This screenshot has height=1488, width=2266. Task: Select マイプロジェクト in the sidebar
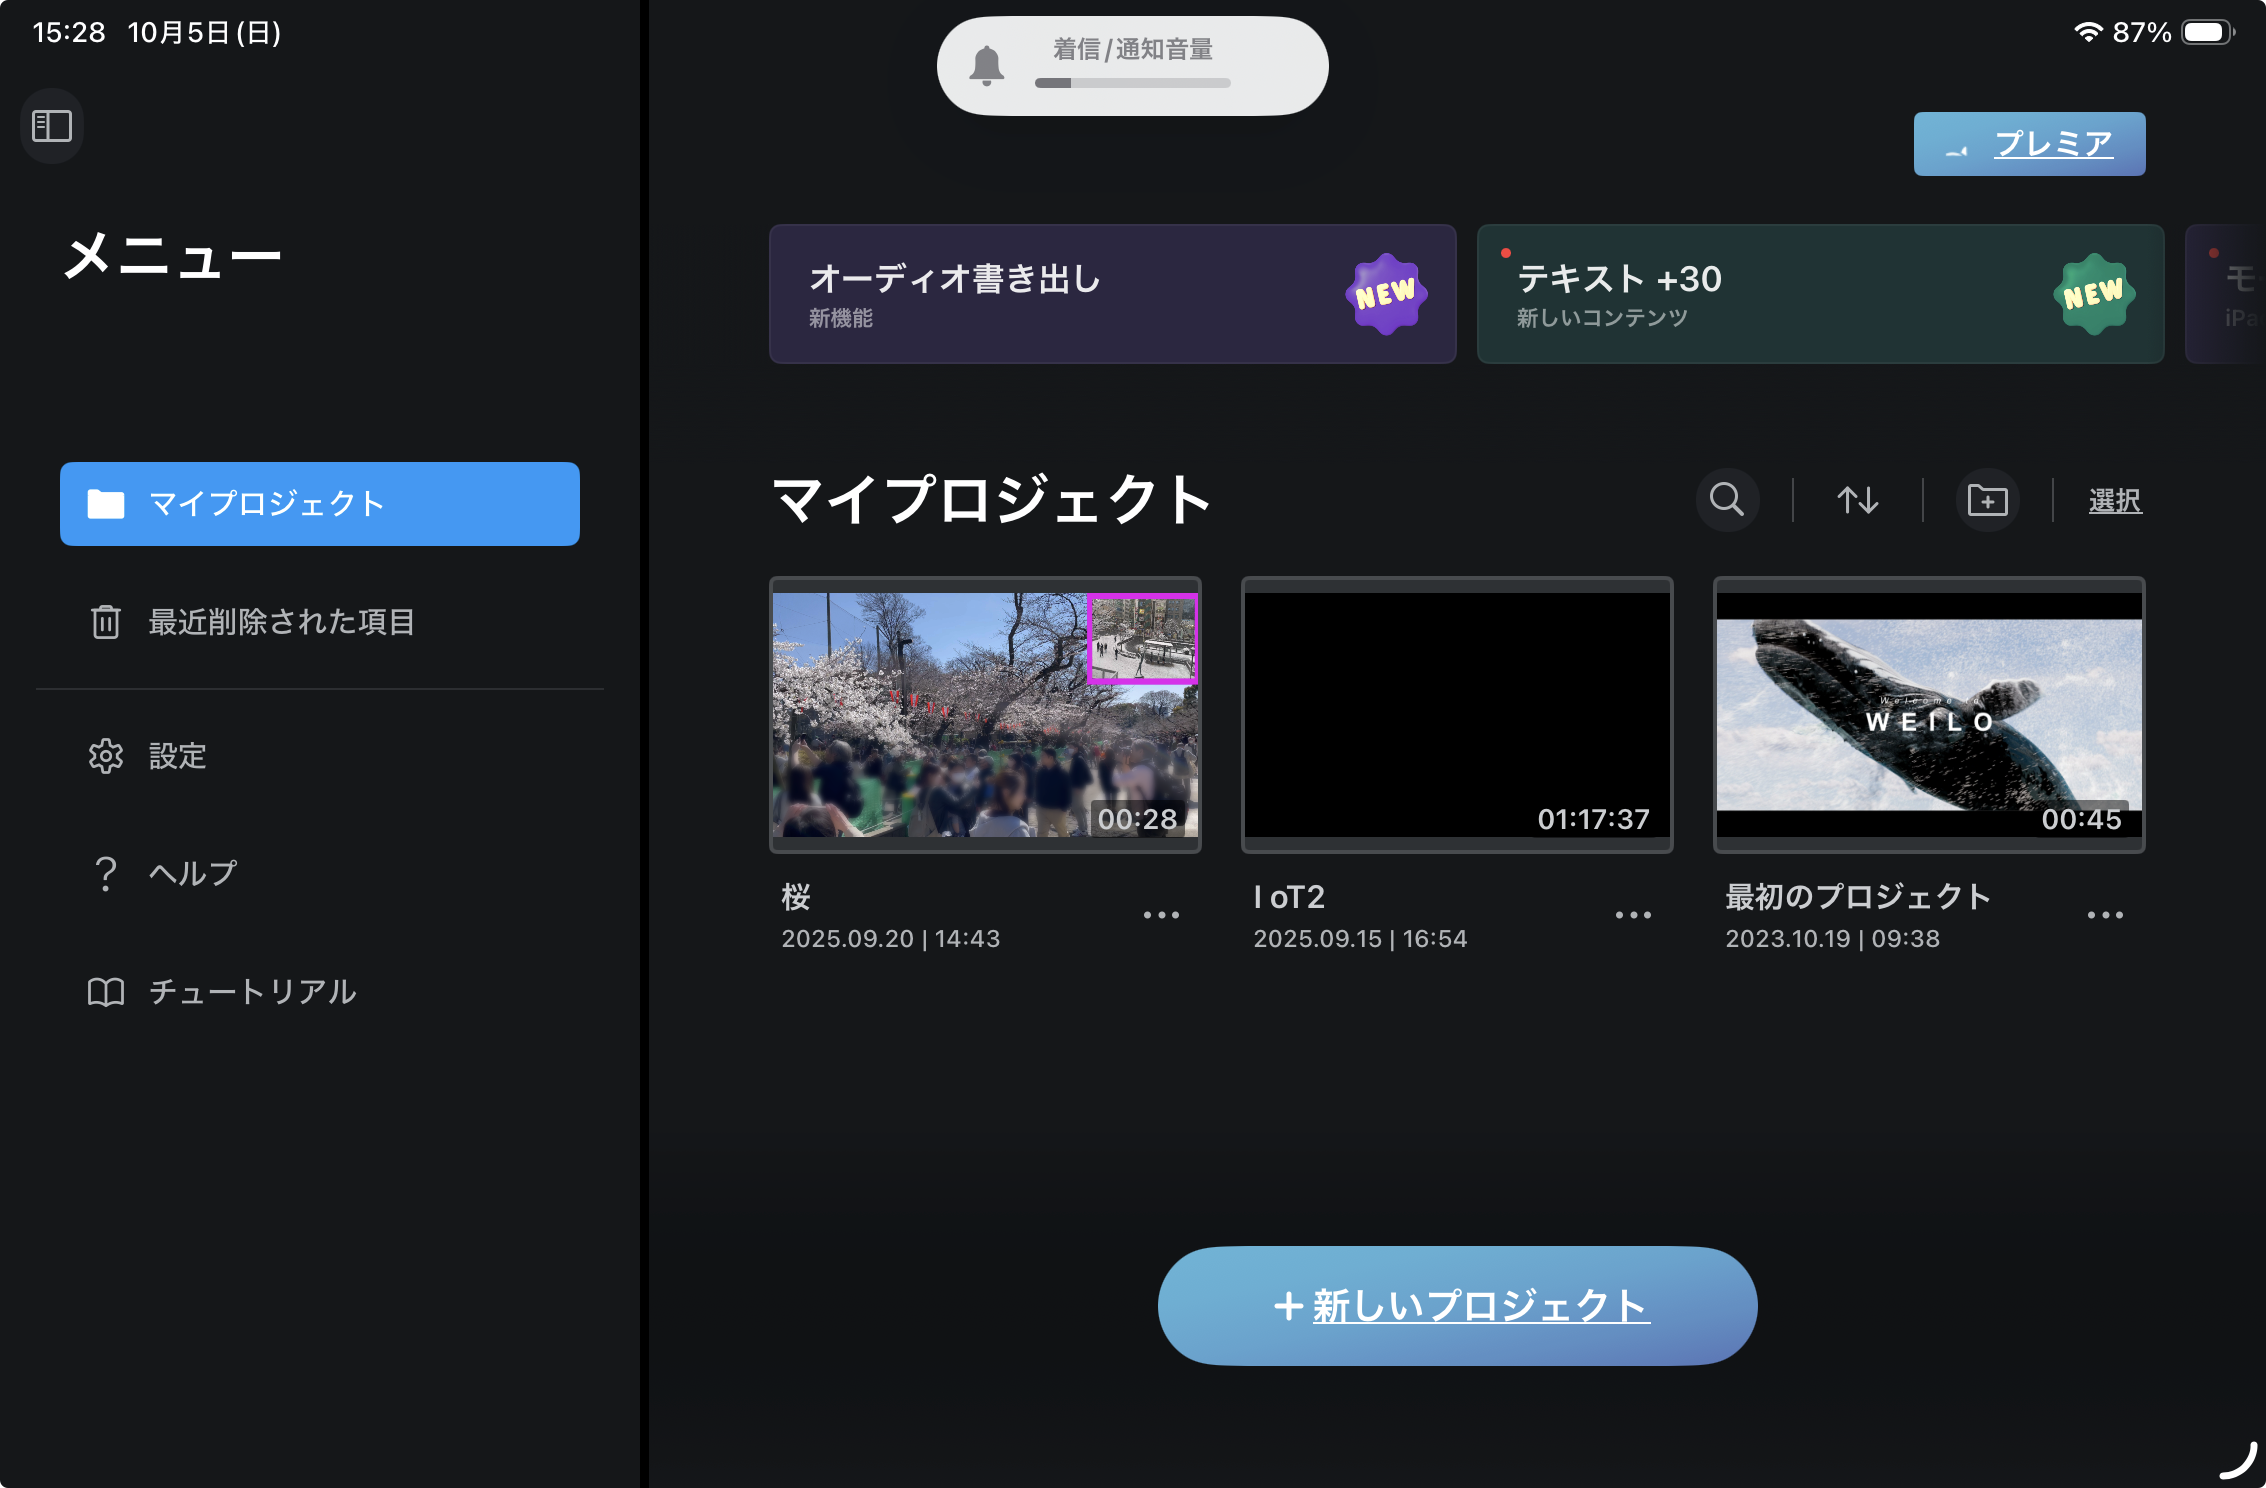[x=319, y=504]
